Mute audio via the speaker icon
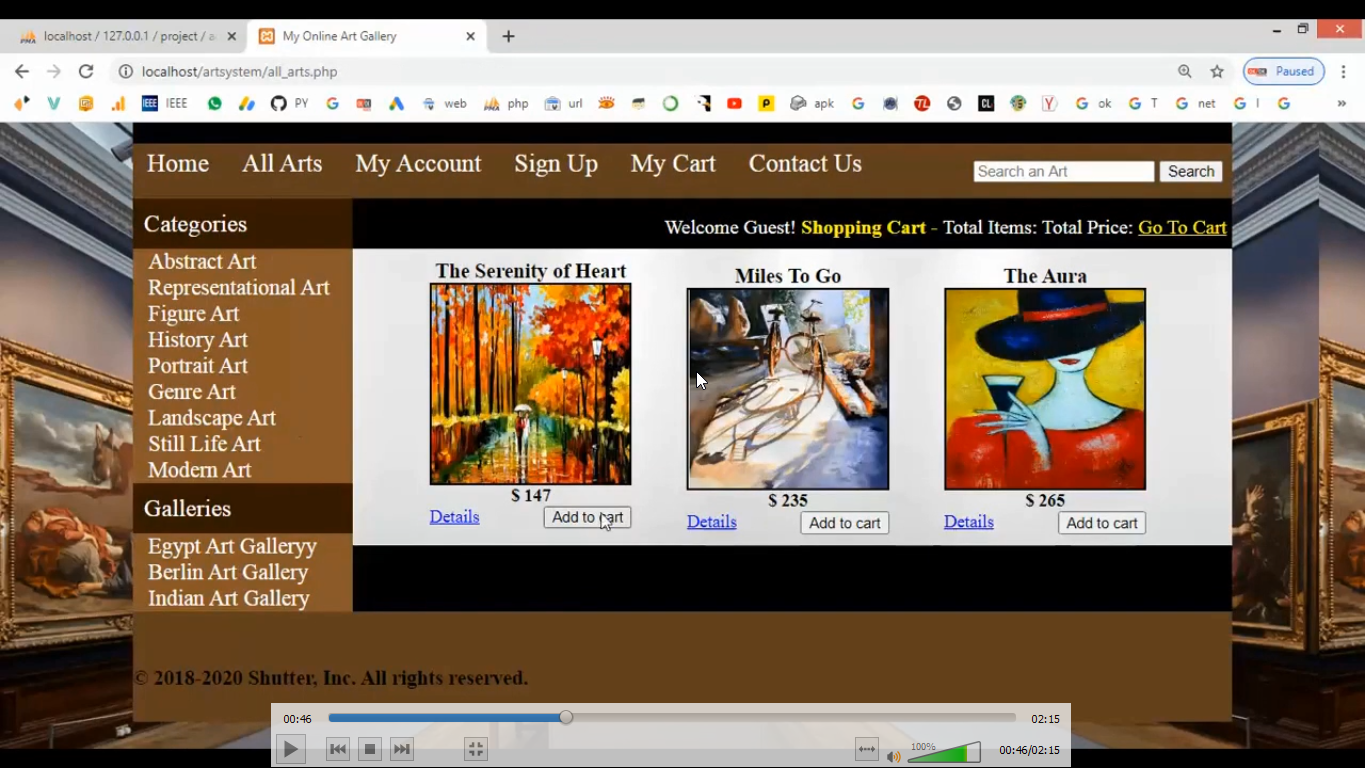Viewport: 1365px width, 768px height. click(x=893, y=756)
